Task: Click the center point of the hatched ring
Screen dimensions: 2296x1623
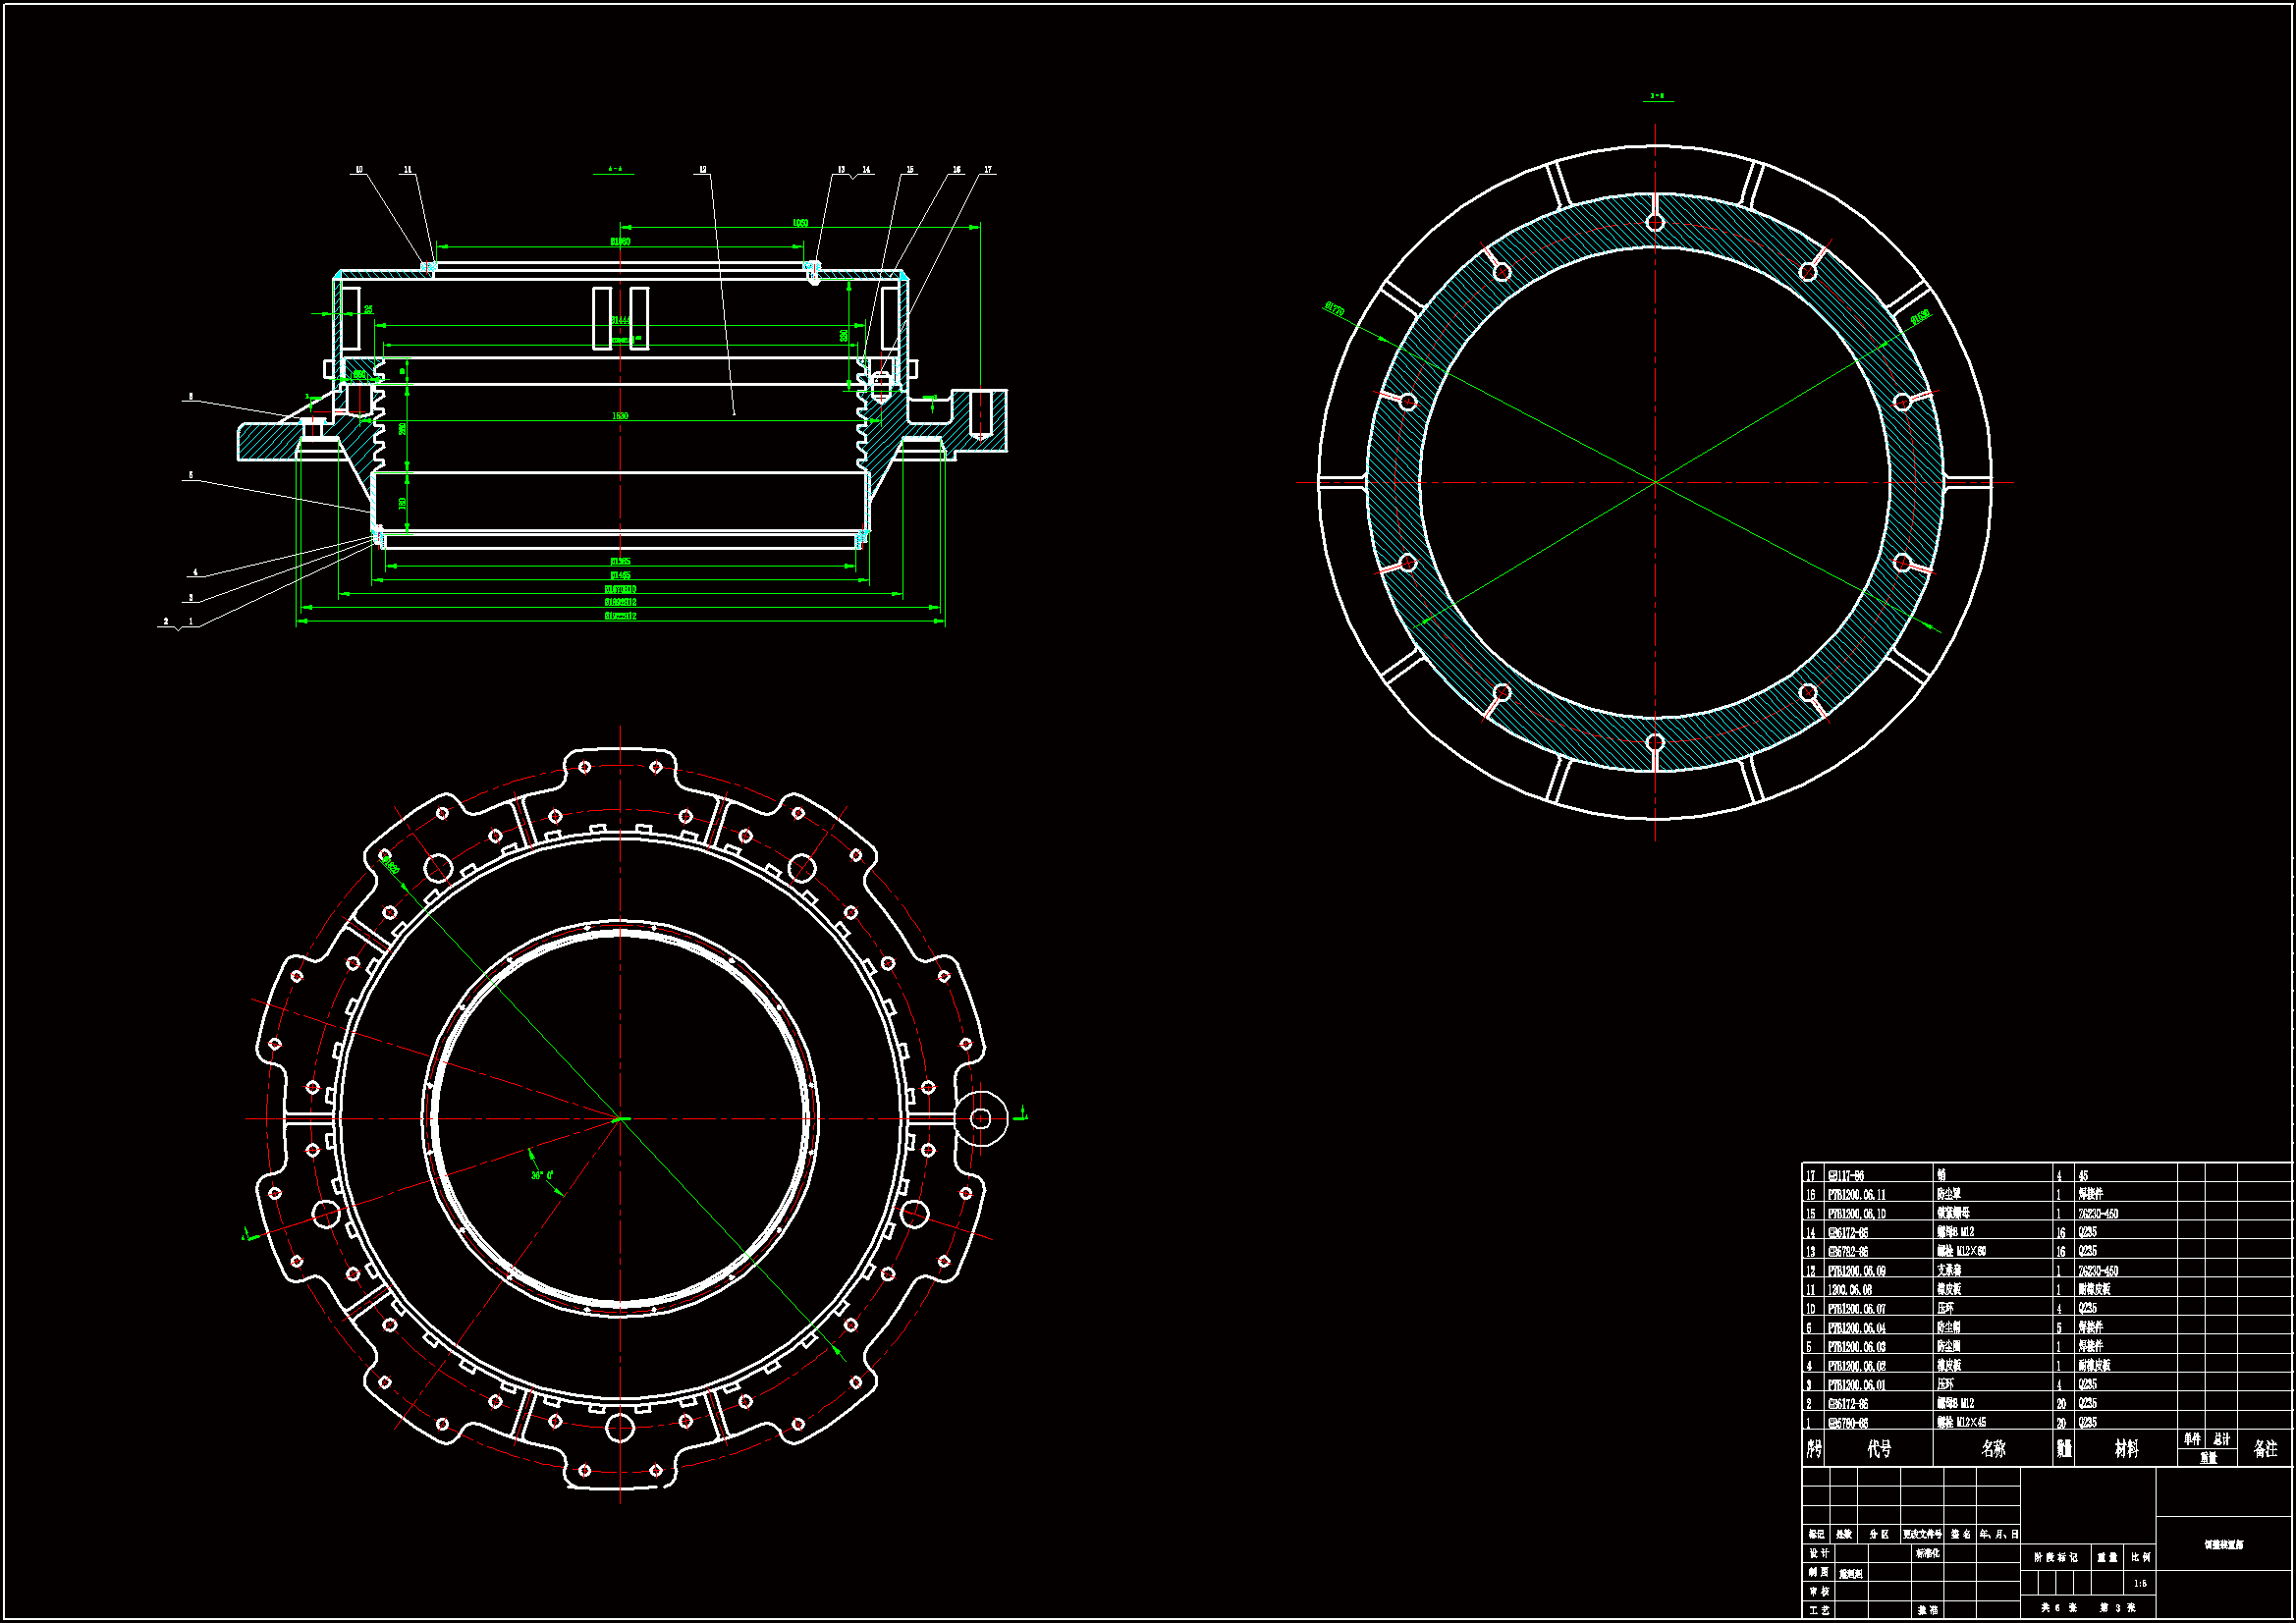Action: (x=1655, y=483)
